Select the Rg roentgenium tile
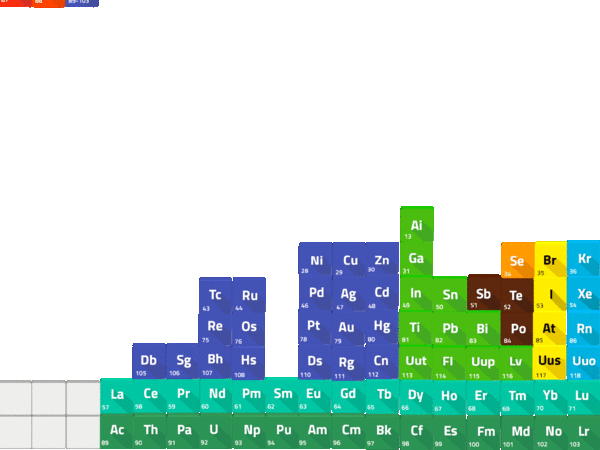The image size is (600, 450). 349,363
